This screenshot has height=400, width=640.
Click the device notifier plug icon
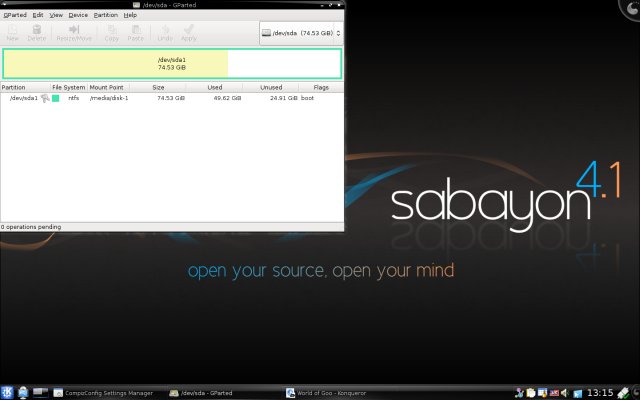click(x=623, y=393)
